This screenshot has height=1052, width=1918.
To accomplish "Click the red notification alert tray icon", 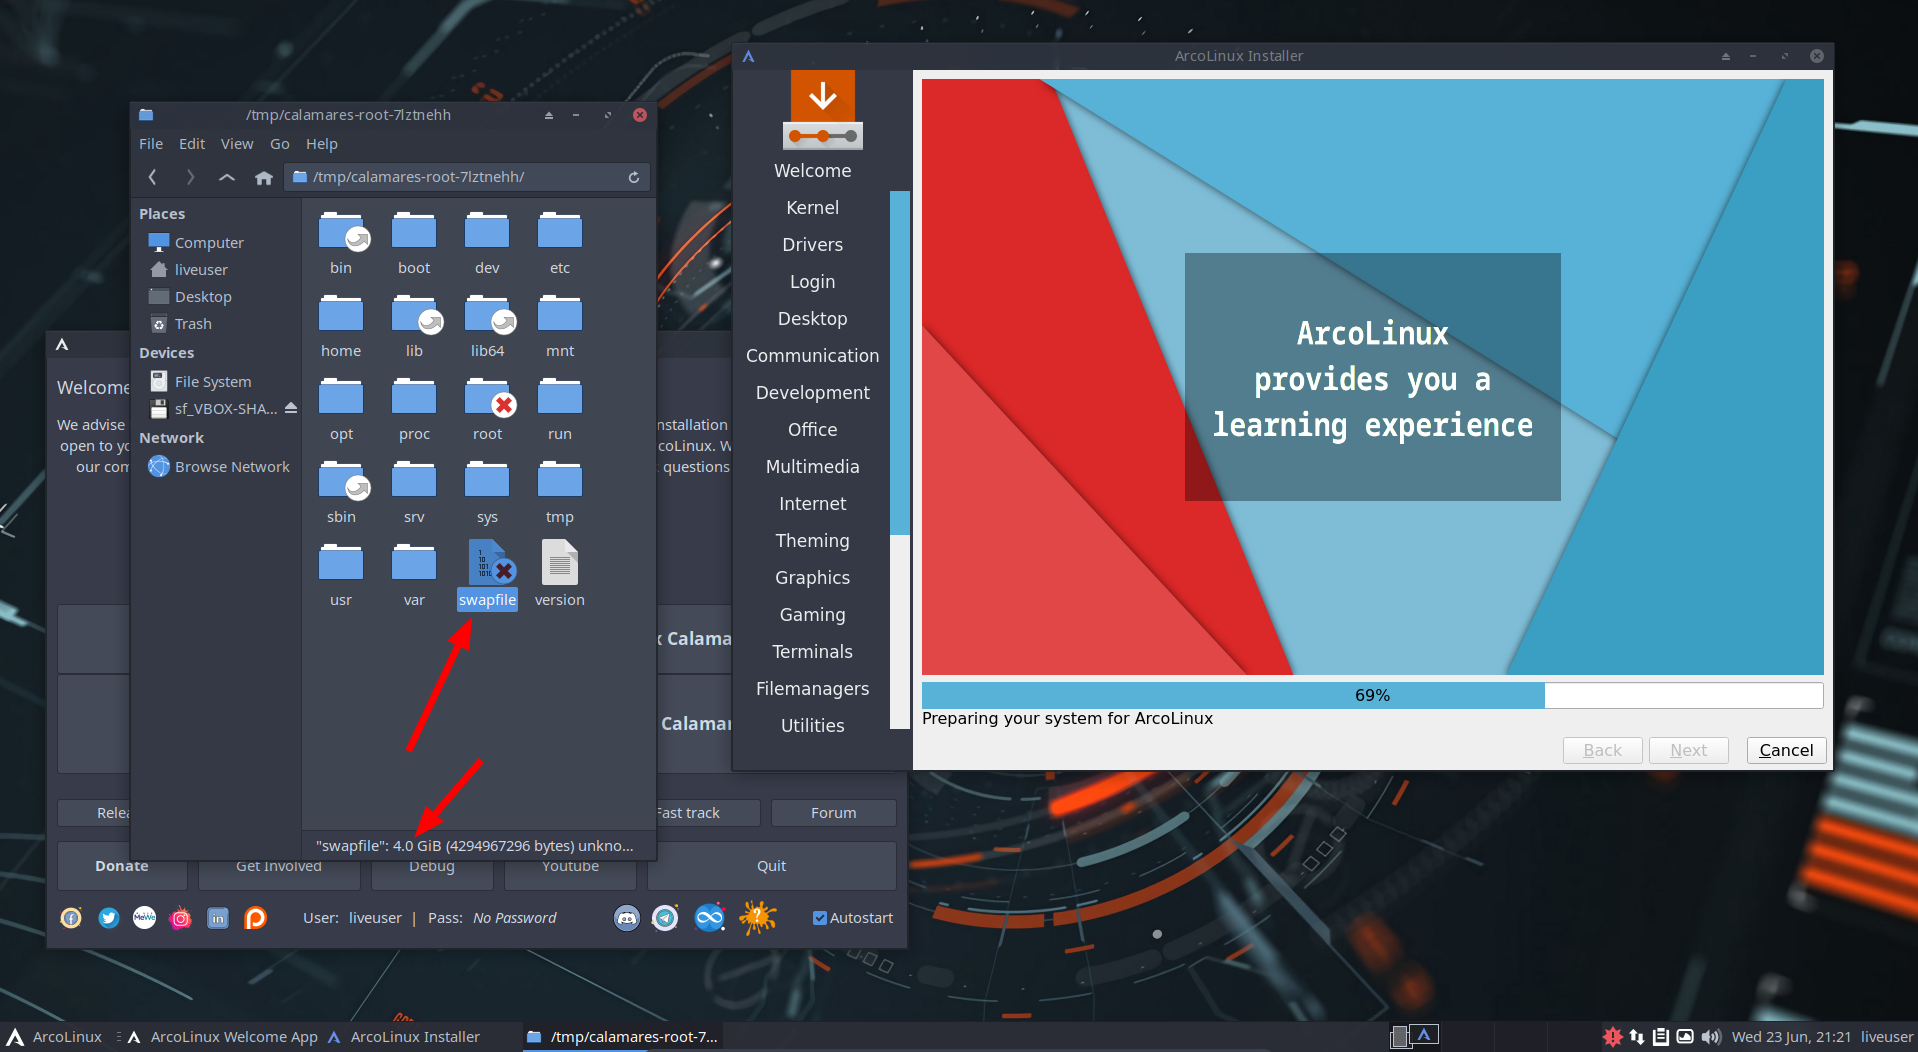I will coord(1612,1037).
